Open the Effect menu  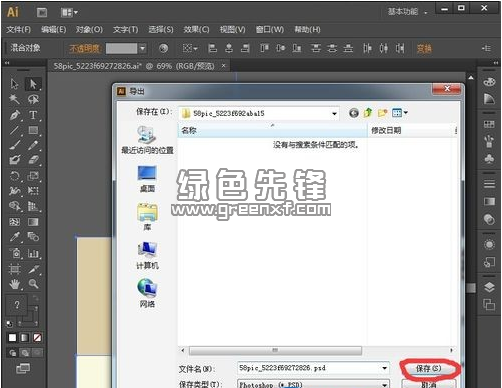point(196,30)
